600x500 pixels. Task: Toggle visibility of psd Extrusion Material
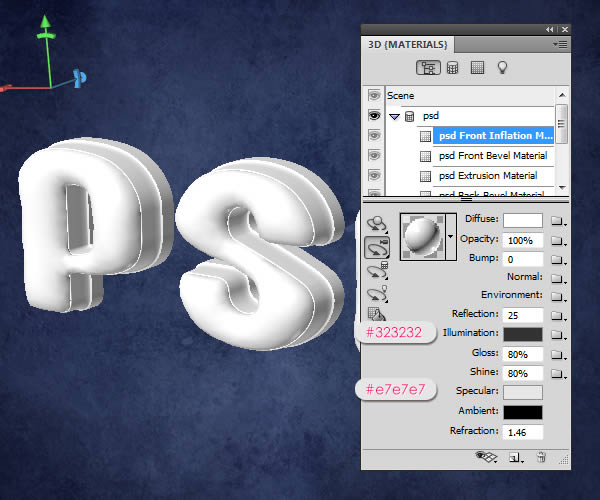coord(374,175)
